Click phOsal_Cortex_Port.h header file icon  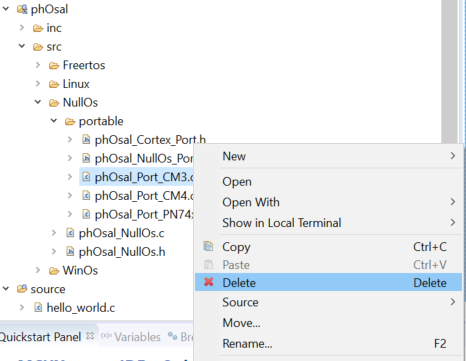86,139
